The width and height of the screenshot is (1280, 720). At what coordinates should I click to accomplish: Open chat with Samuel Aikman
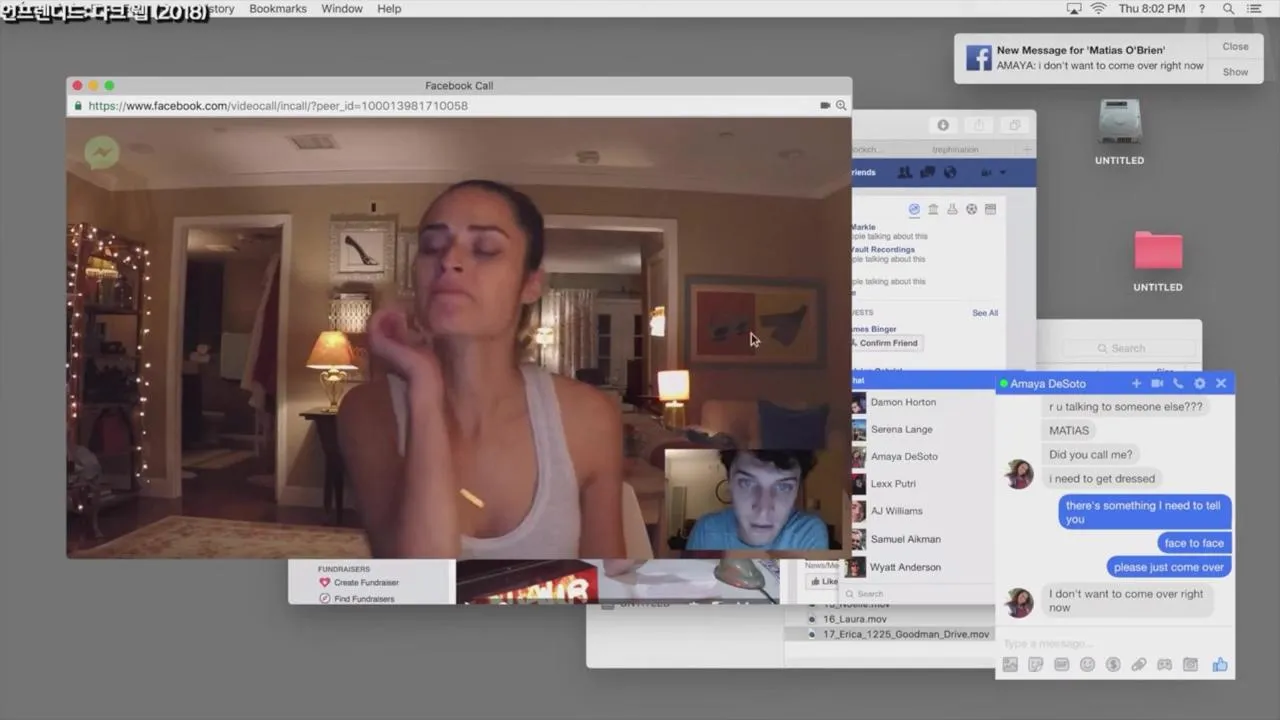tap(905, 539)
